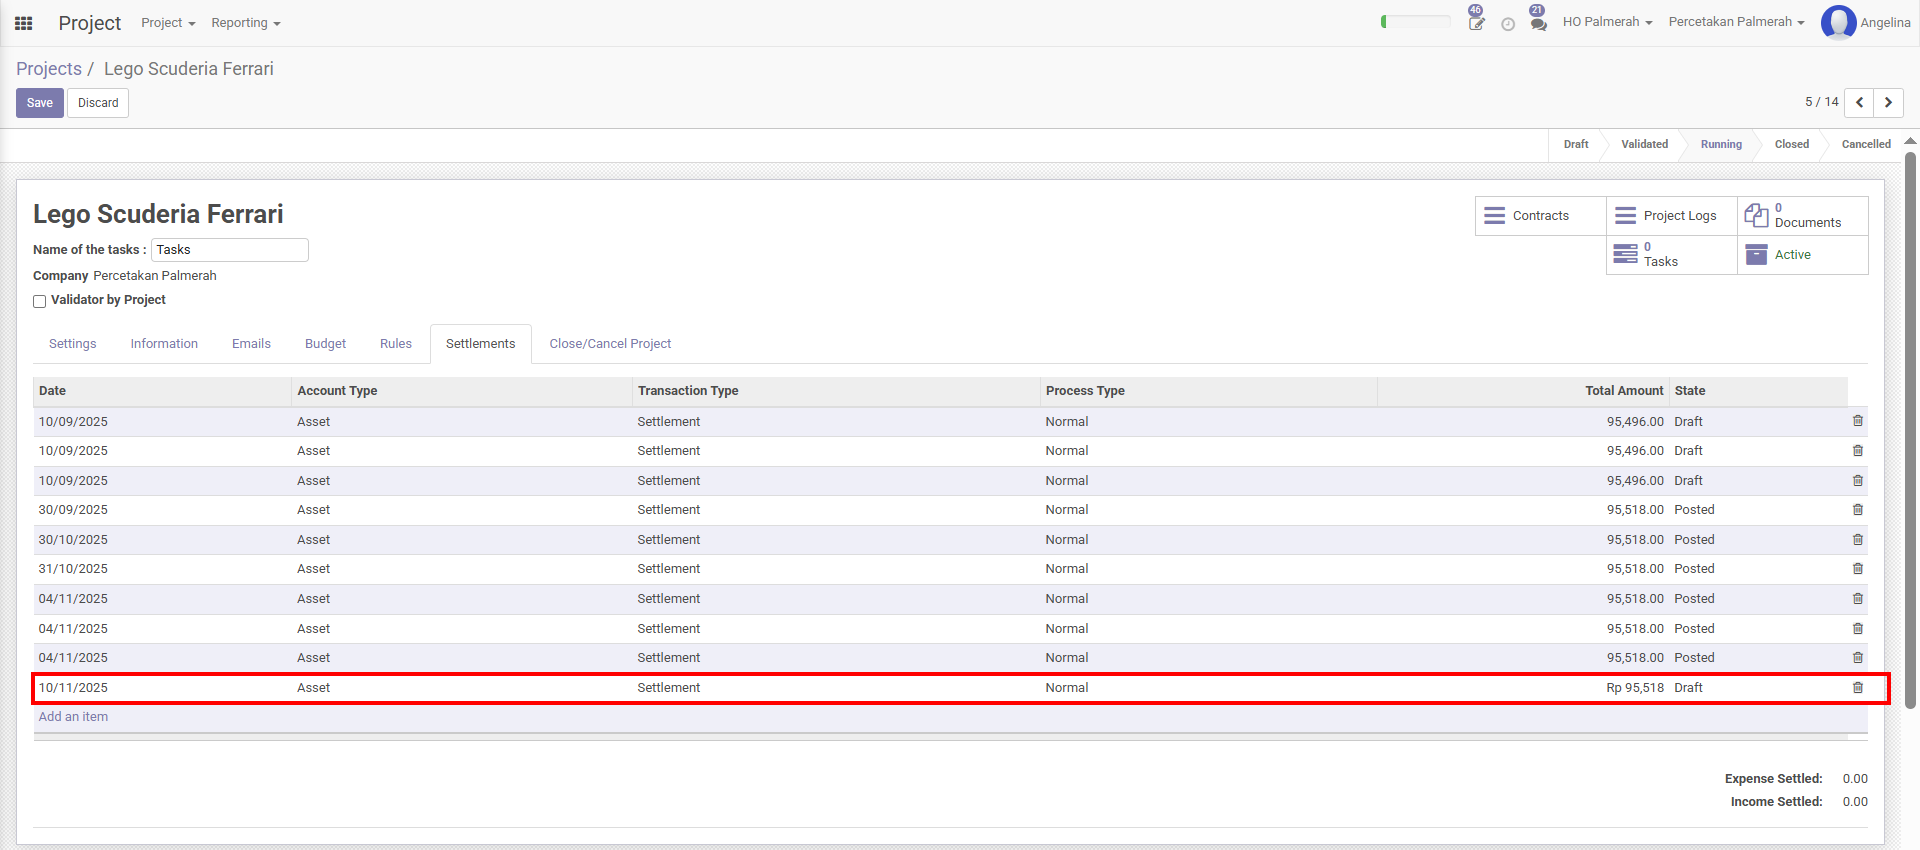Click the Name of the tasks input field
1920x850 pixels.
click(229, 250)
